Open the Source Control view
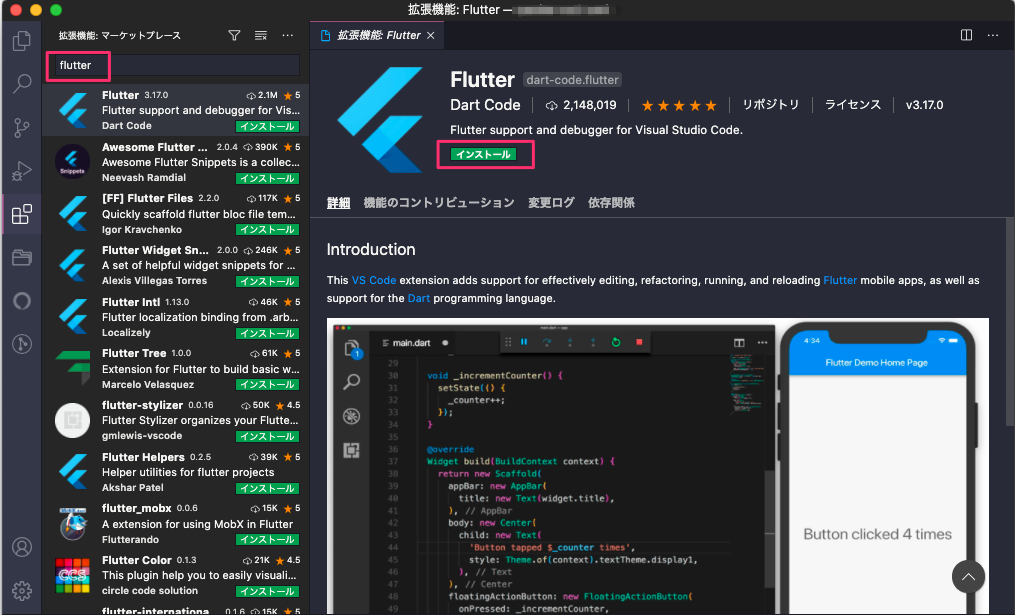Viewport: 1015px width, 615px height. pyautogui.click(x=22, y=128)
